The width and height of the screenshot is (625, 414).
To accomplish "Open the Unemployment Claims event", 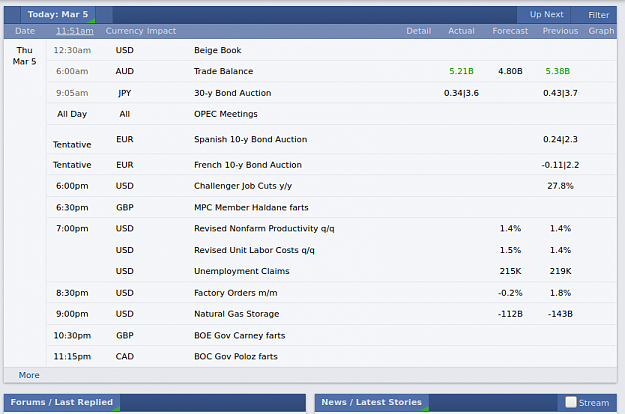I will [242, 271].
